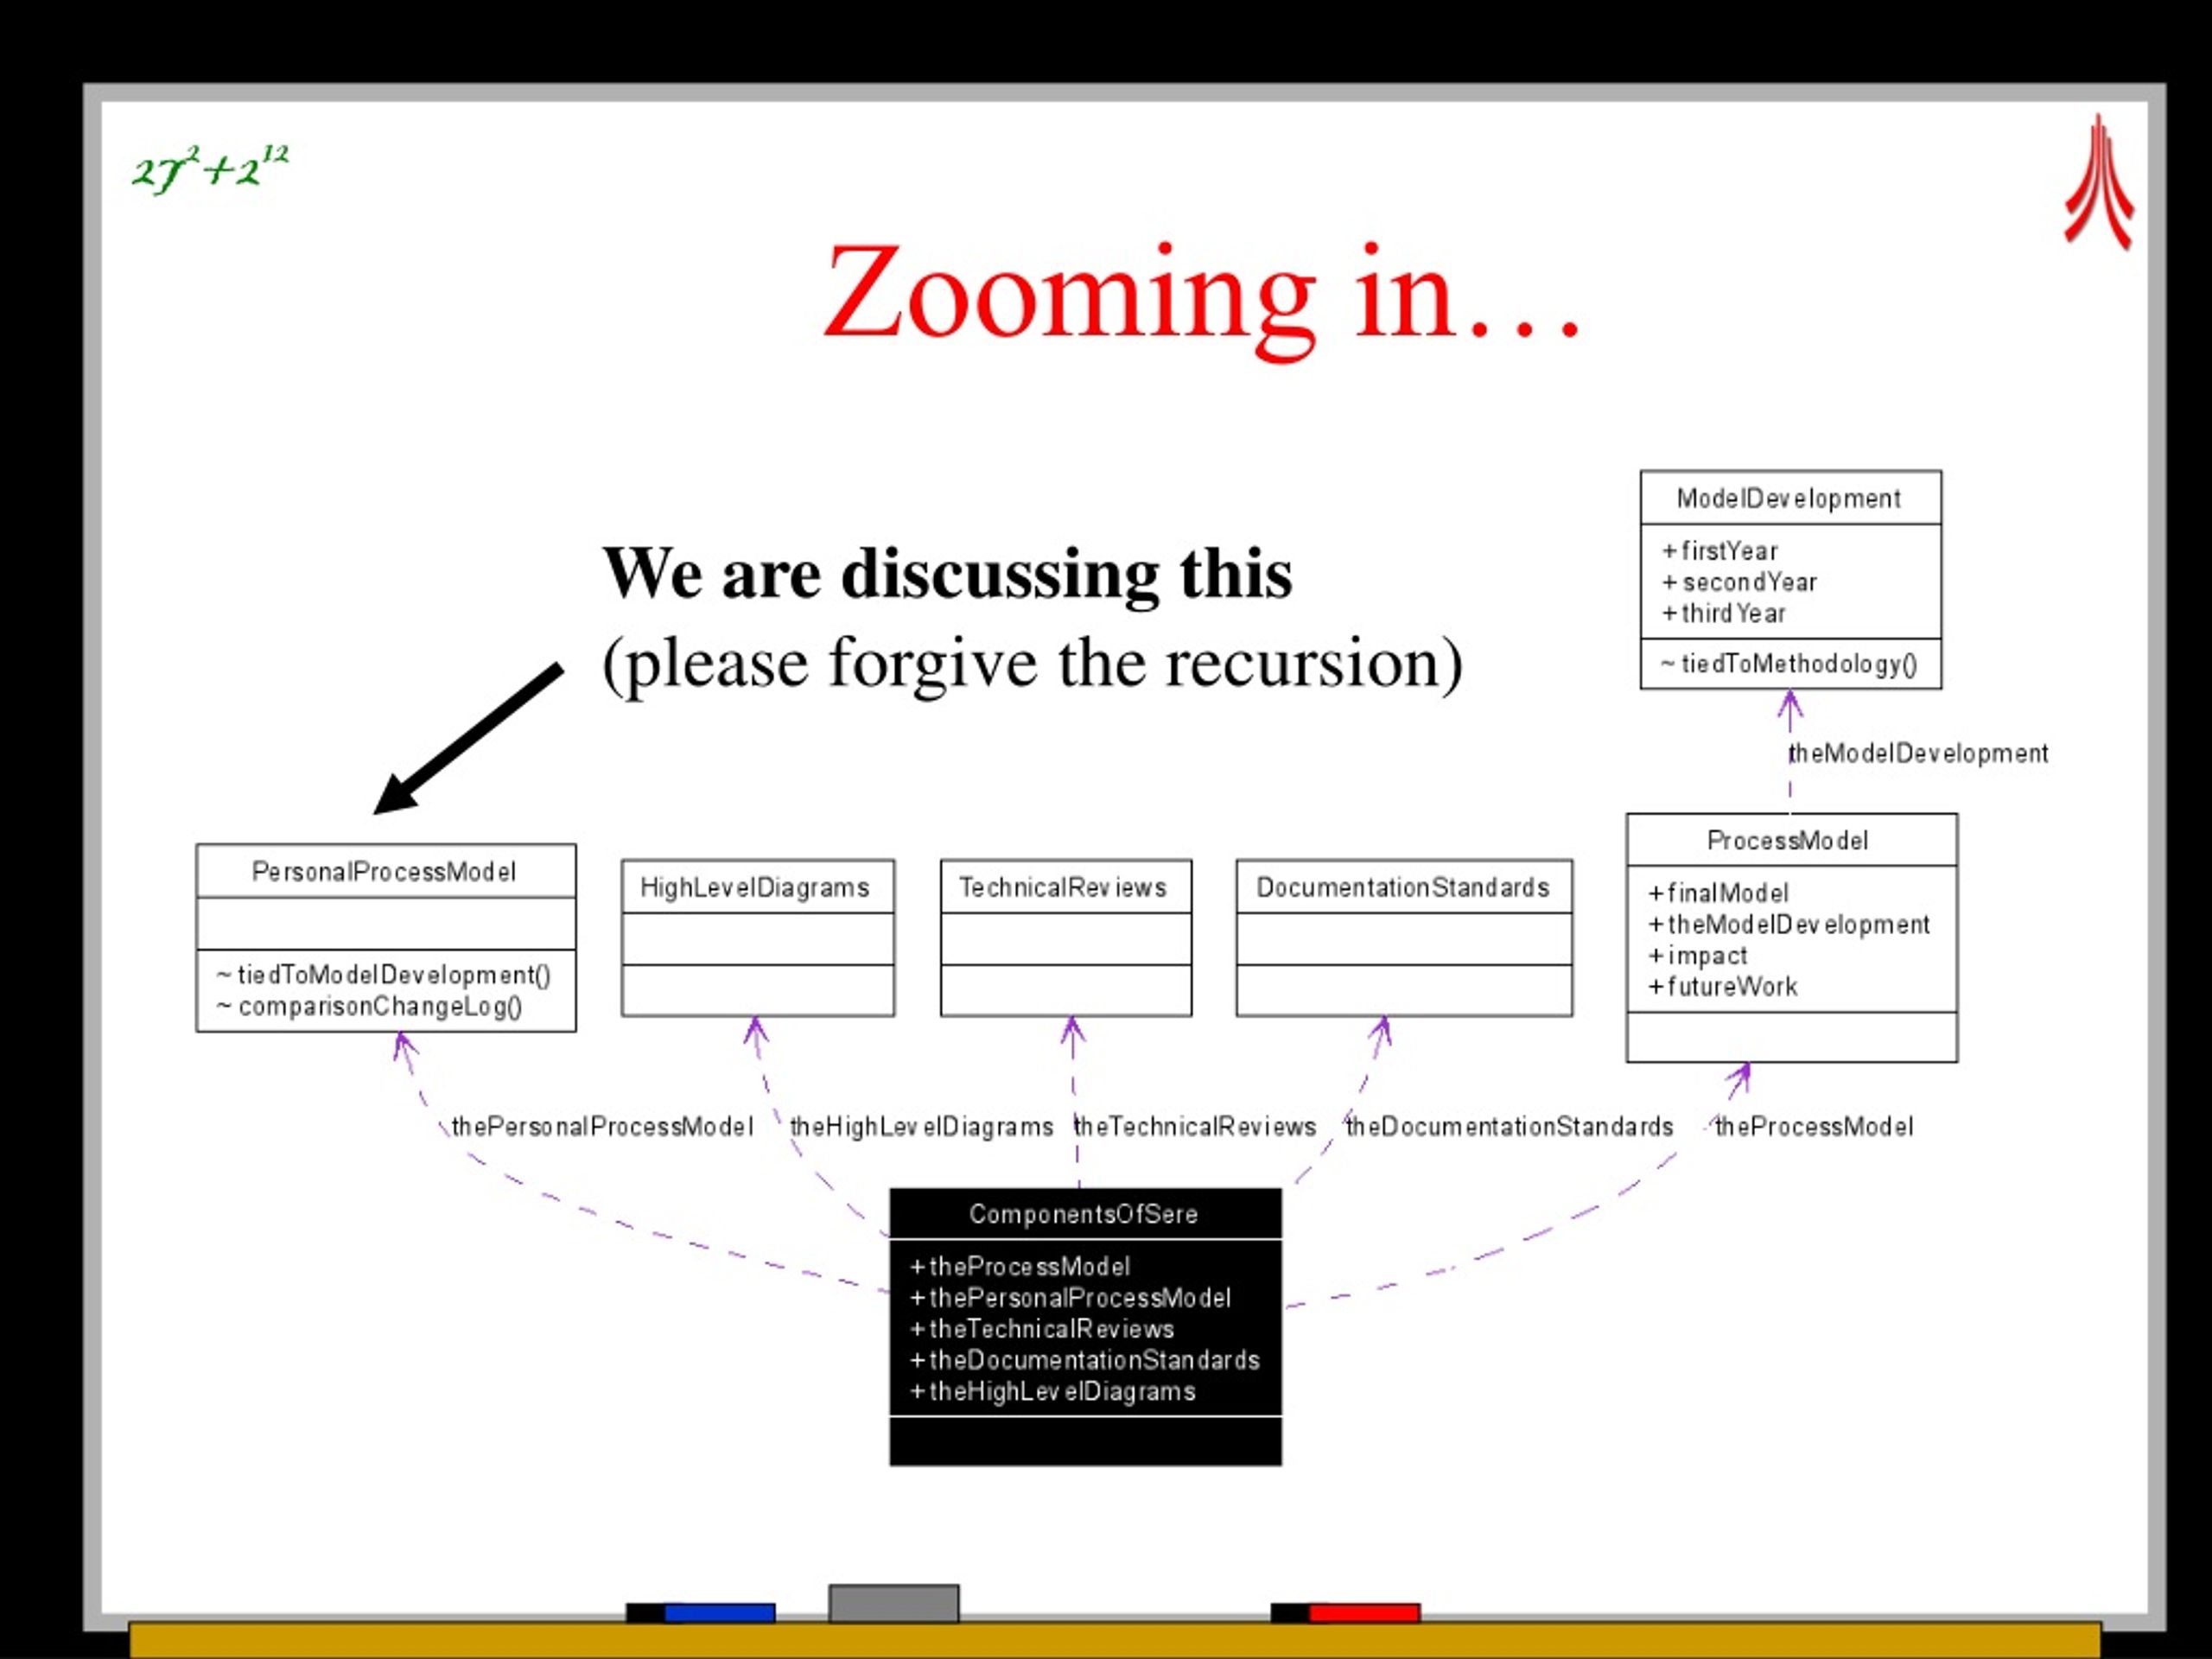The height and width of the screenshot is (1659, 2212).
Task: Click +theModelDevelopment attribute in ProcessModel
Action: click(x=1788, y=924)
